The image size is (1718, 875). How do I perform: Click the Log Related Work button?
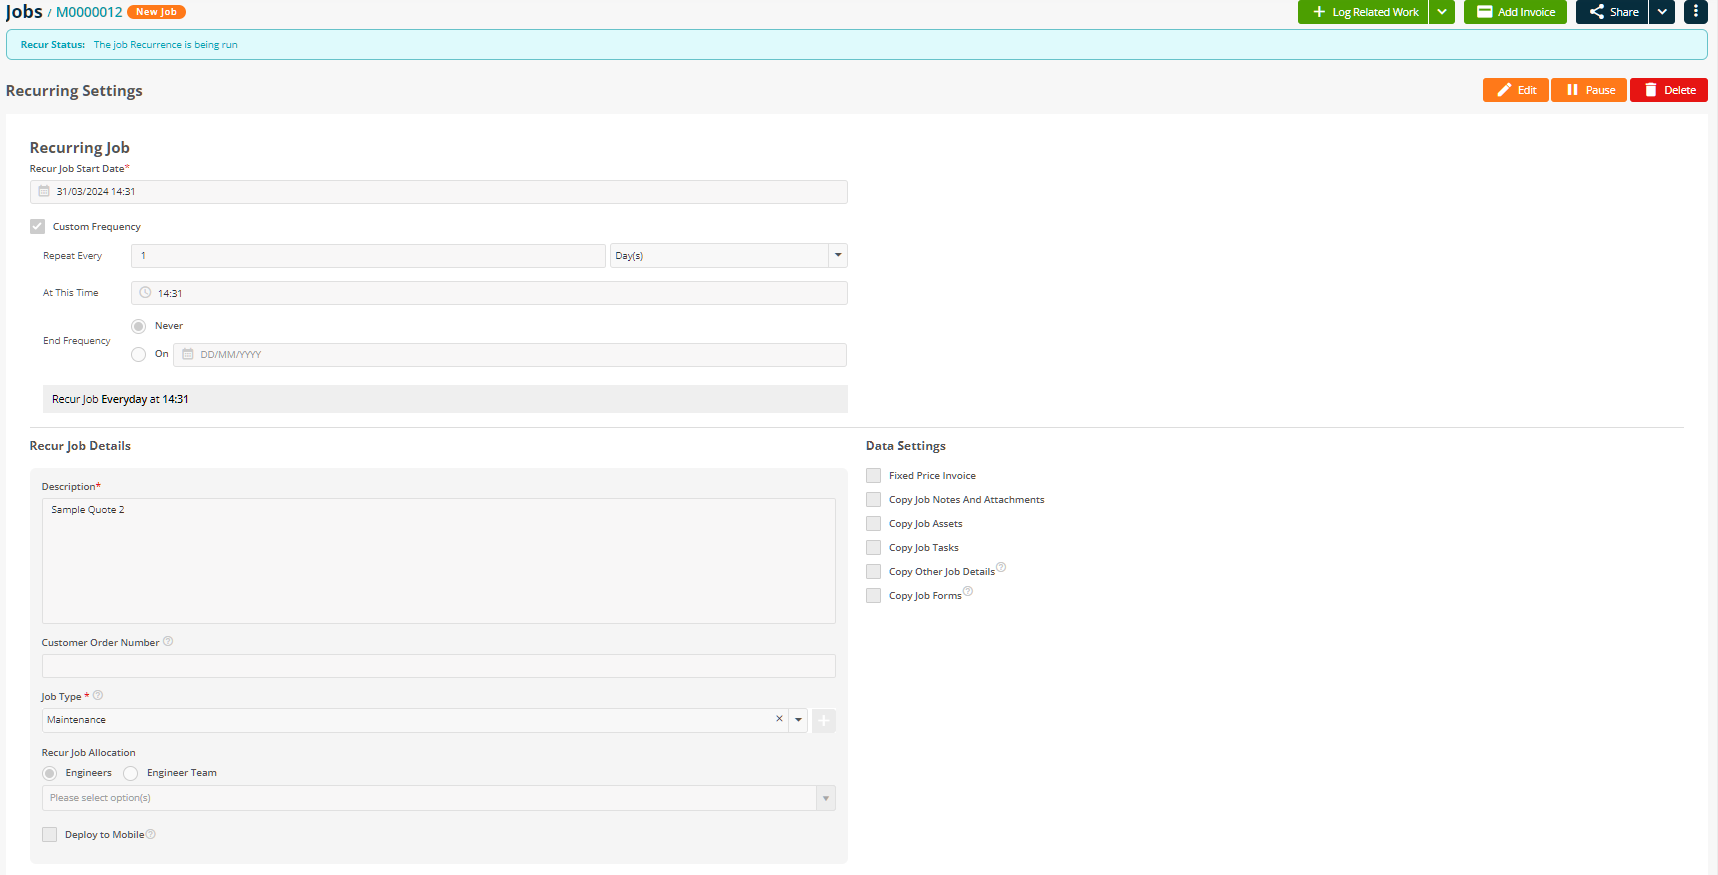(1364, 12)
